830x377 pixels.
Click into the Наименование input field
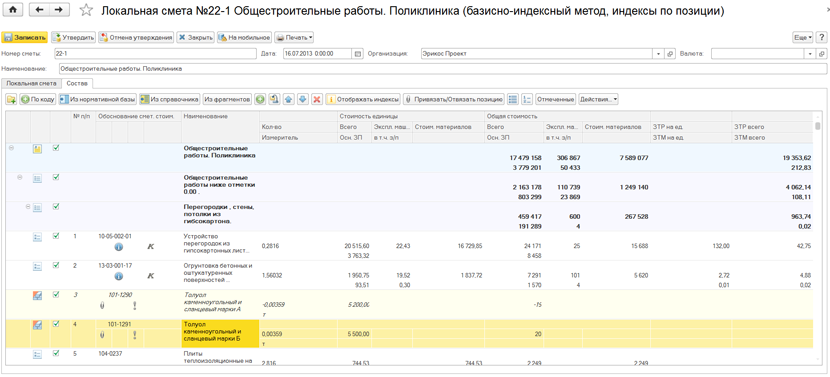click(443, 68)
